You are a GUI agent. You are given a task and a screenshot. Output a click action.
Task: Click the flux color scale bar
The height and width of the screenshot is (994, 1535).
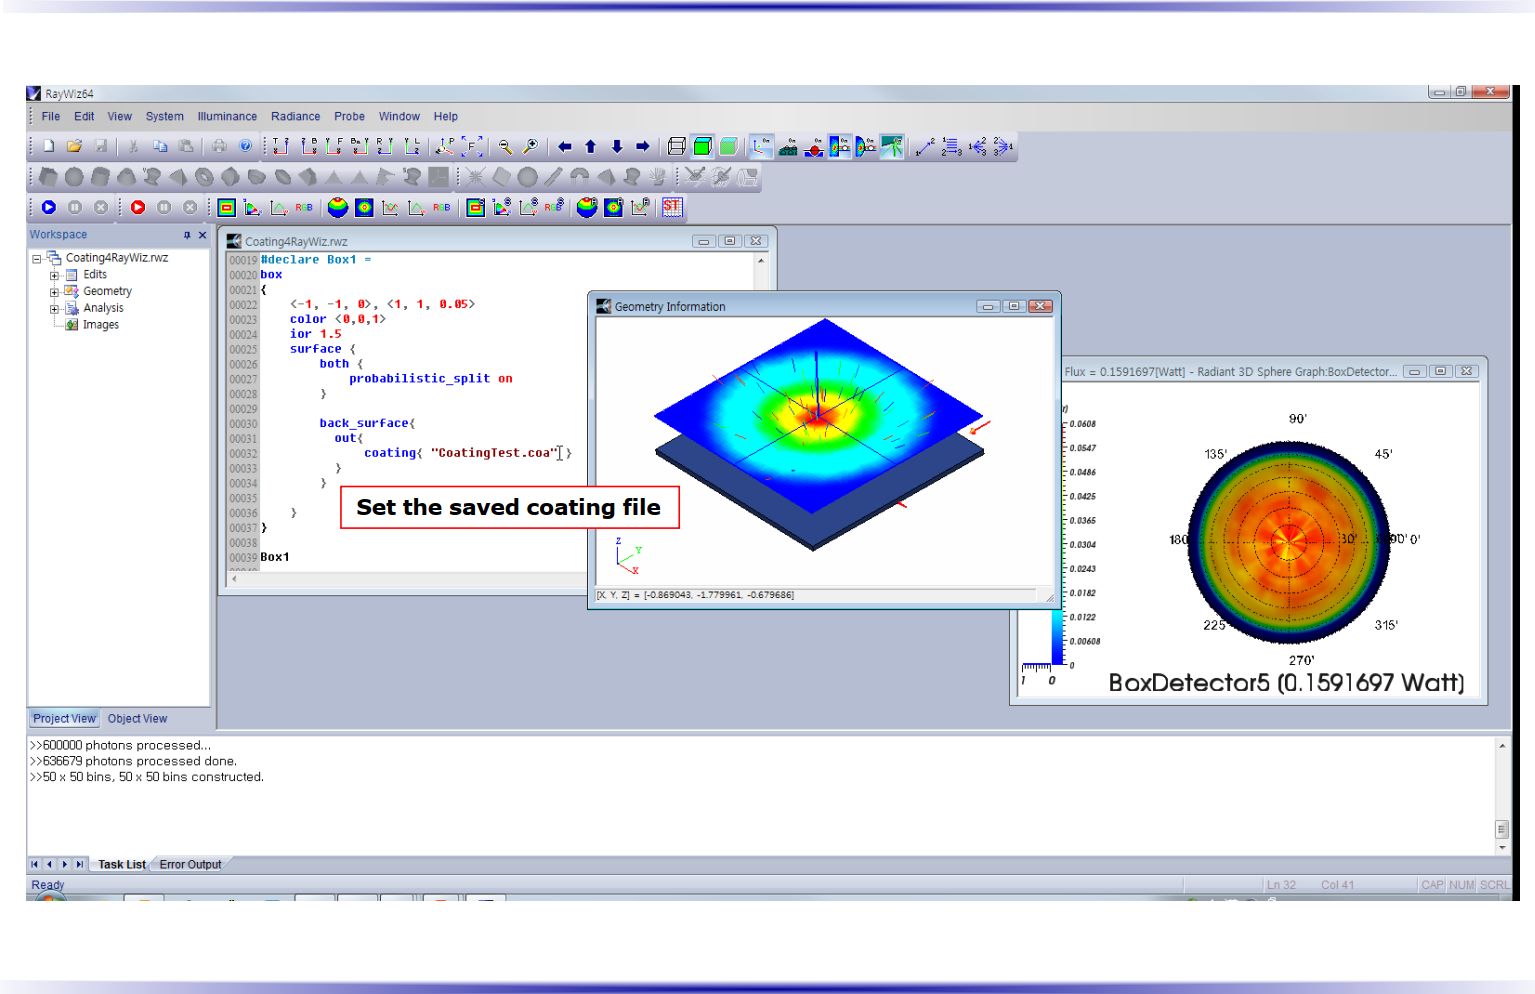point(1057,540)
